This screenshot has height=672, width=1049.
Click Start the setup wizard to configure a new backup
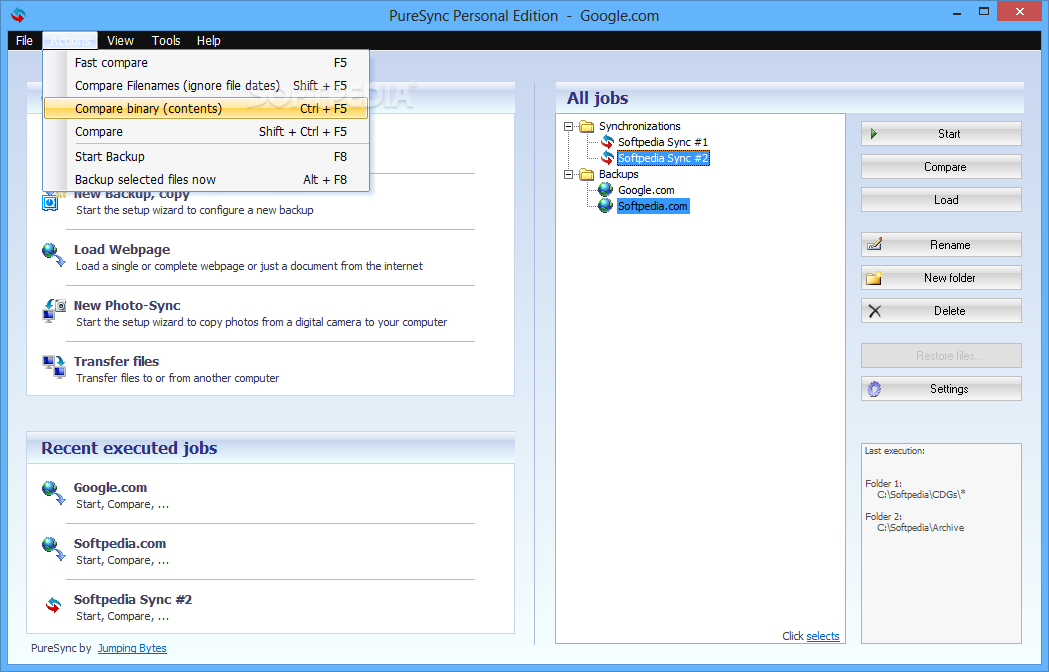point(195,210)
